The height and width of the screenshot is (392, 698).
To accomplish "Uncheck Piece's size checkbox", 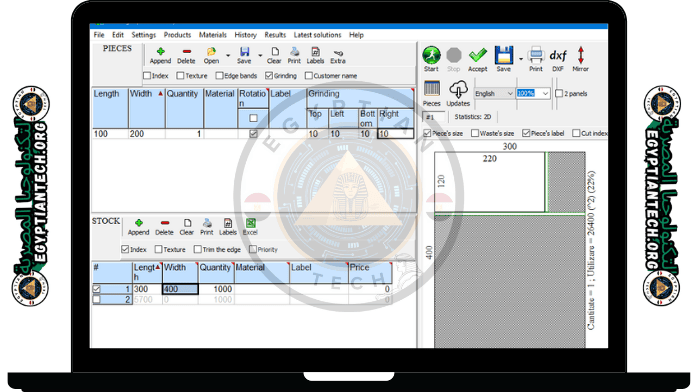I will coord(427,133).
